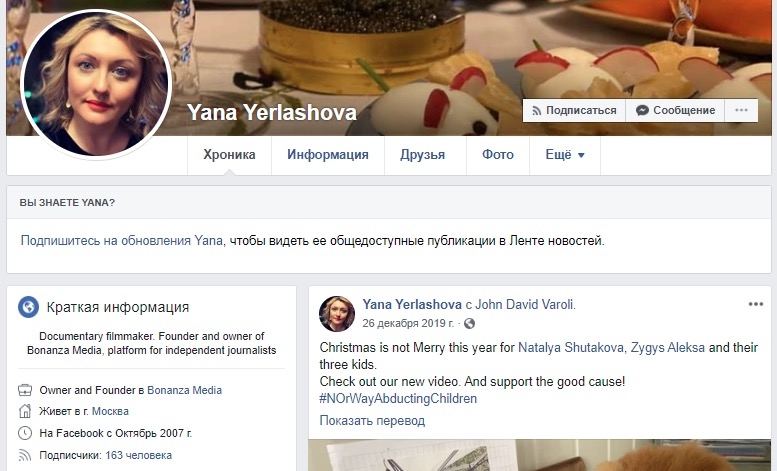
Task: Open the Друзья tab
Action: tap(423, 155)
